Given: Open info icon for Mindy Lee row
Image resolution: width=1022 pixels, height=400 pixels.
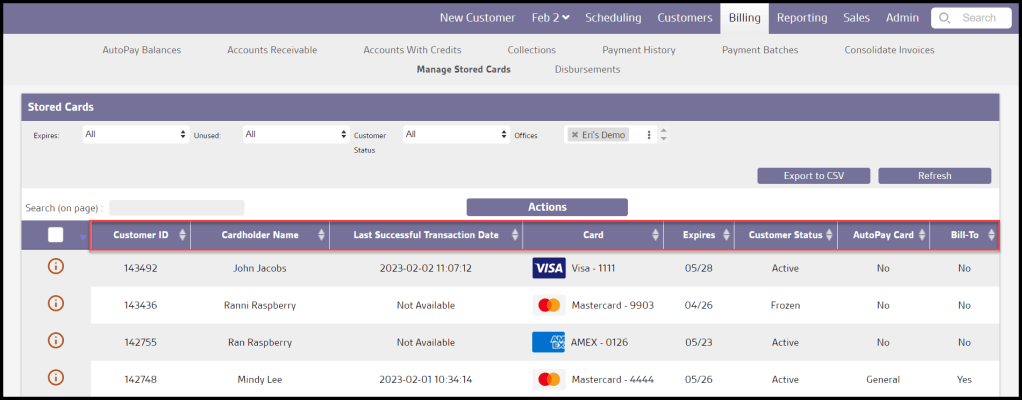Looking at the screenshot, I should [56, 378].
